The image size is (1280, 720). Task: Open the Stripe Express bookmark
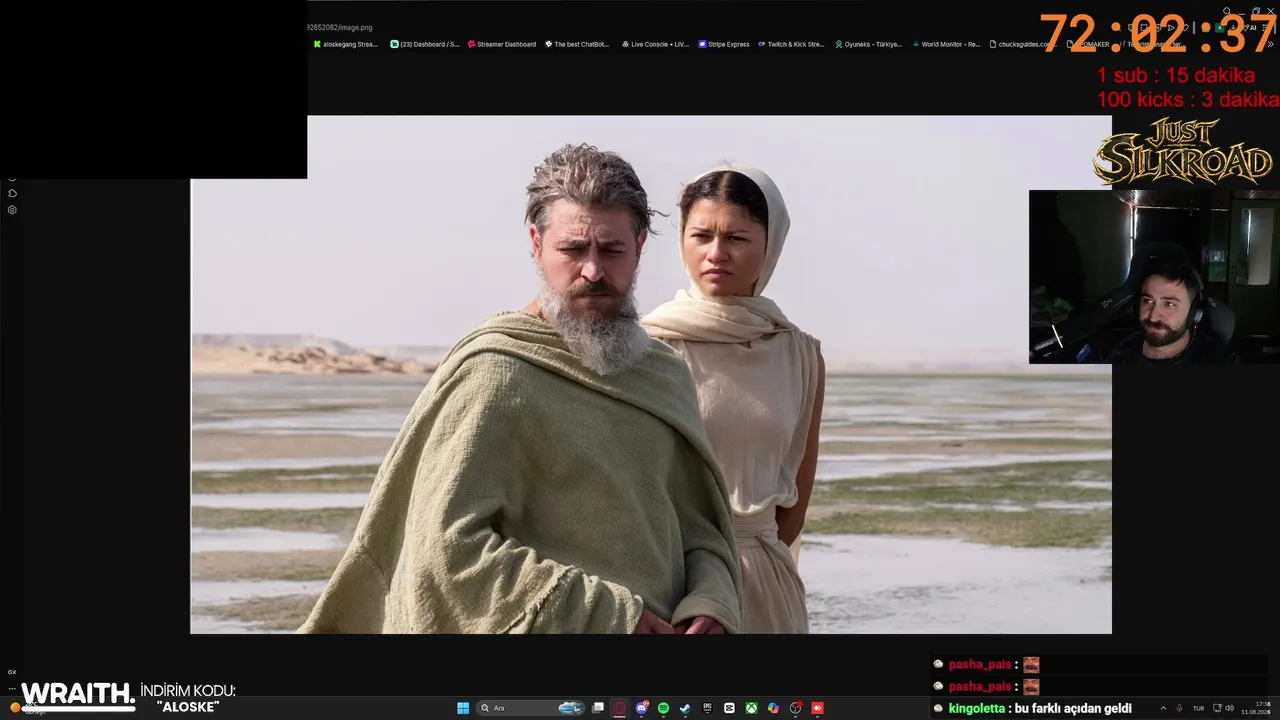click(724, 44)
